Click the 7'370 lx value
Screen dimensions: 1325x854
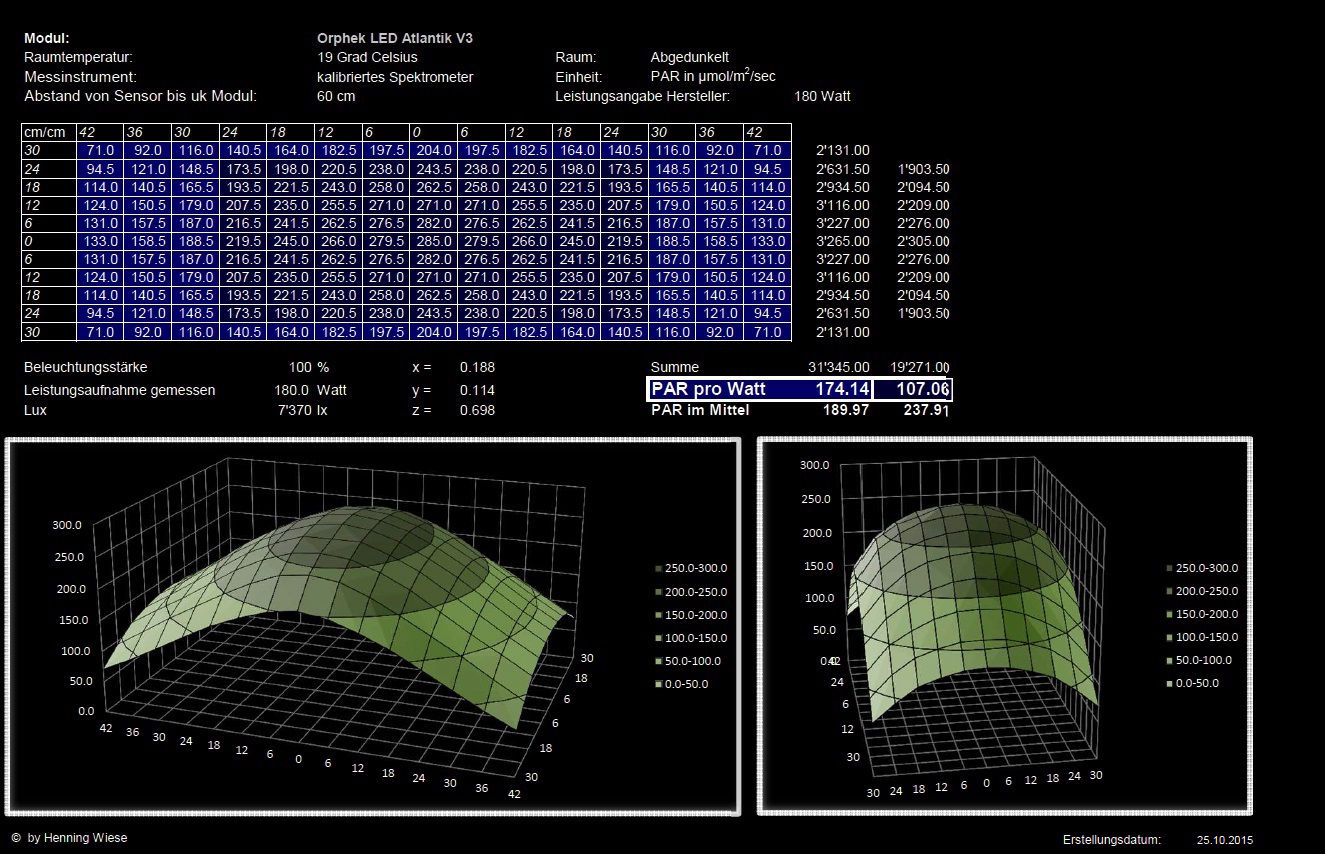pyautogui.click(x=304, y=410)
